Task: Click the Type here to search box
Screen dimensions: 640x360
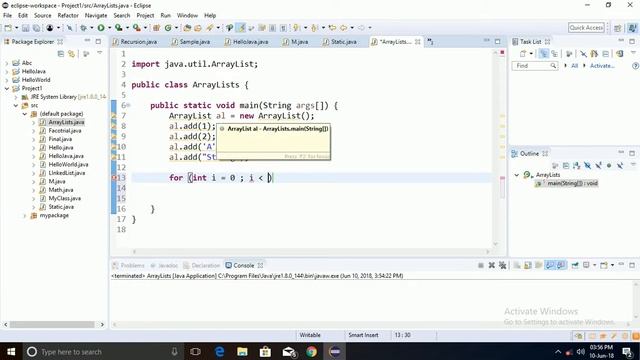Action: [102, 351]
